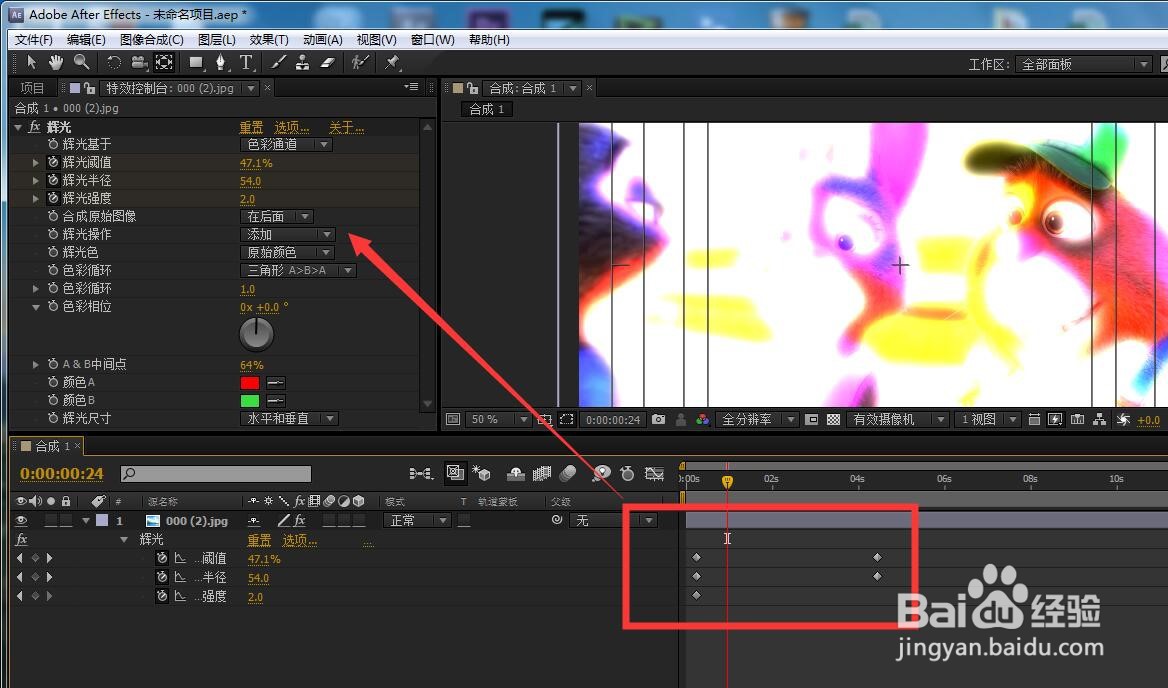The width and height of the screenshot is (1168, 688).
Task: Select the Zoom magnifier tool
Action: 81,63
